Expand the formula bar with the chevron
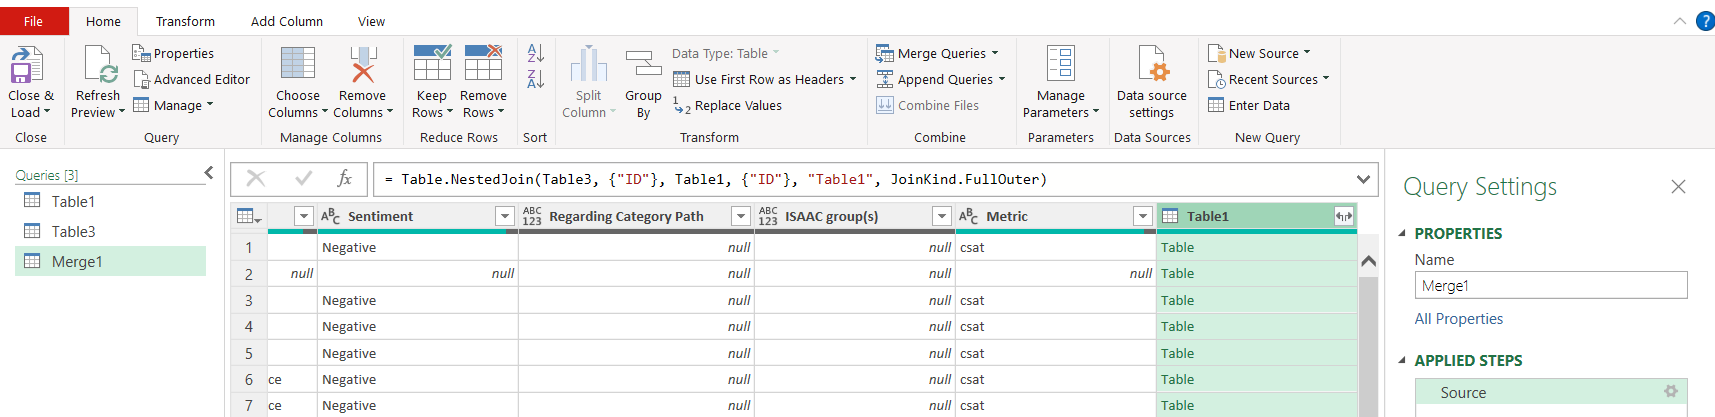 click(1363, 179)
